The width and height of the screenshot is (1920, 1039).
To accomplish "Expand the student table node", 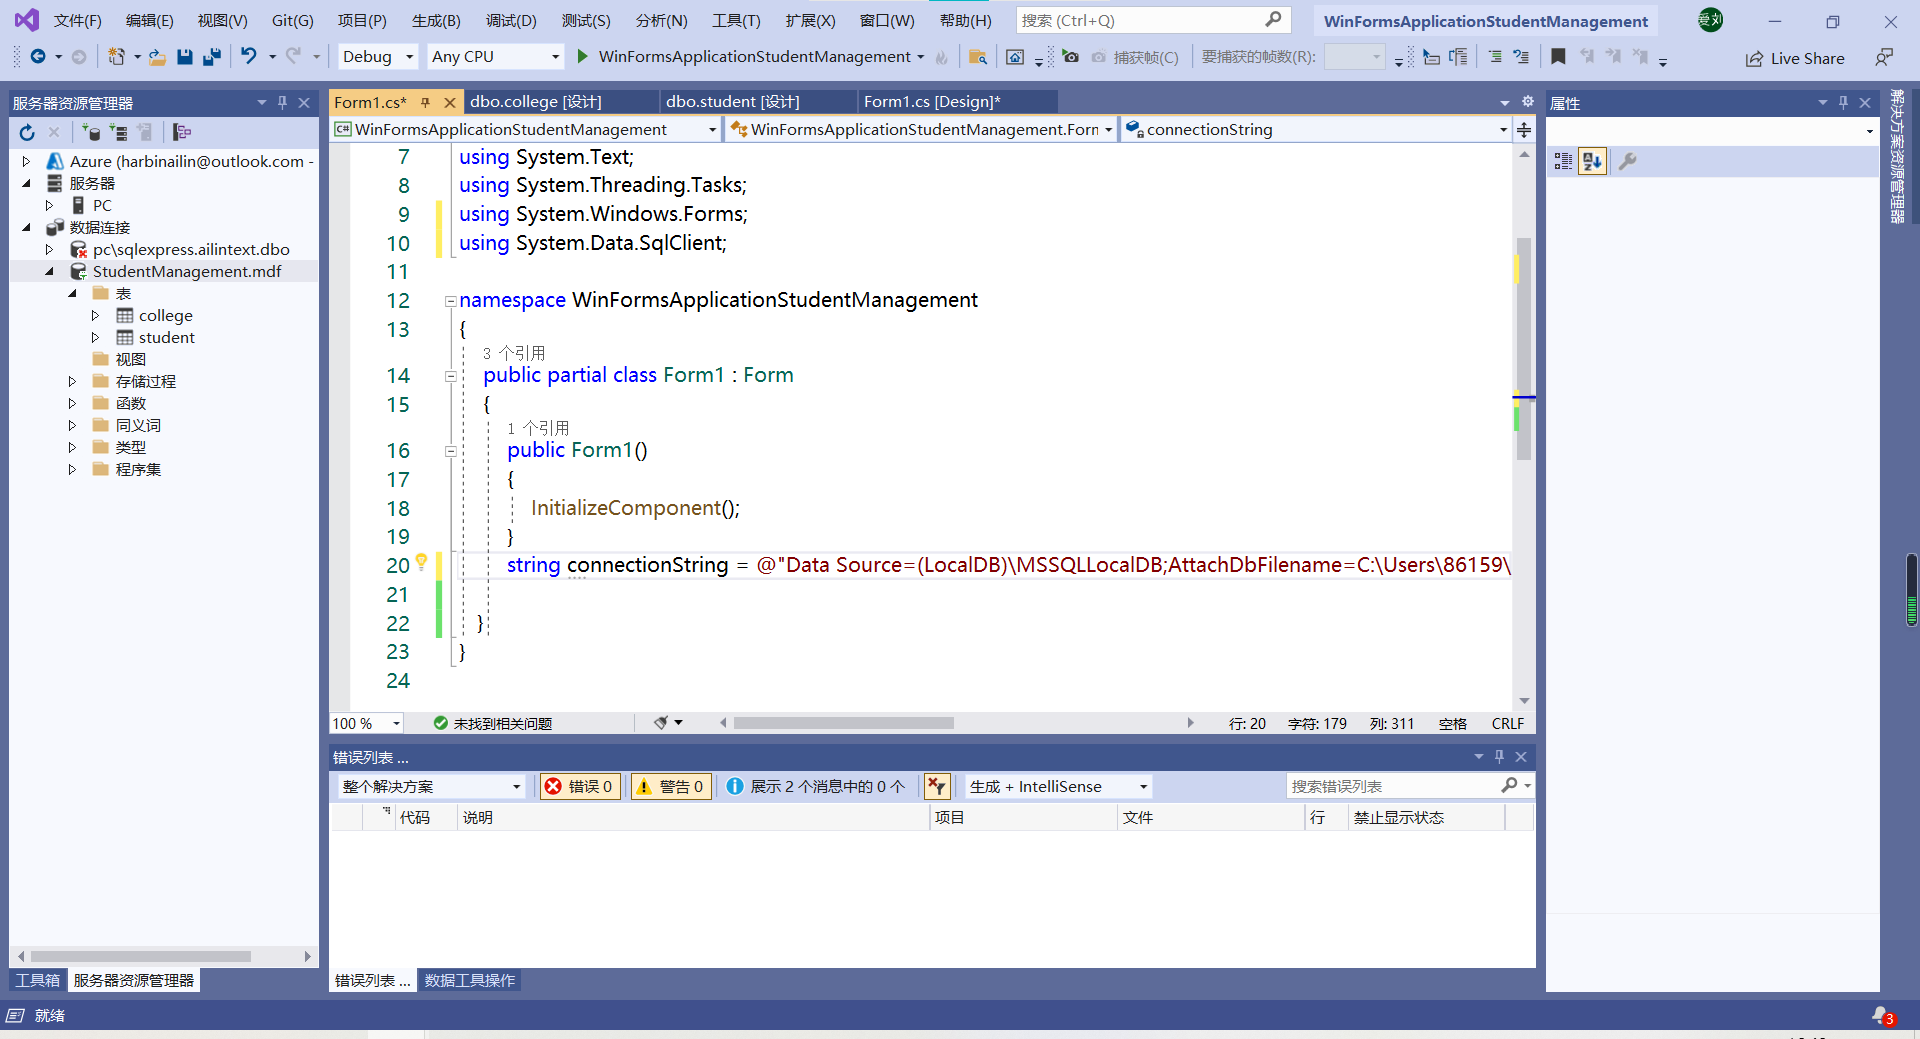I will pos(96,337).
